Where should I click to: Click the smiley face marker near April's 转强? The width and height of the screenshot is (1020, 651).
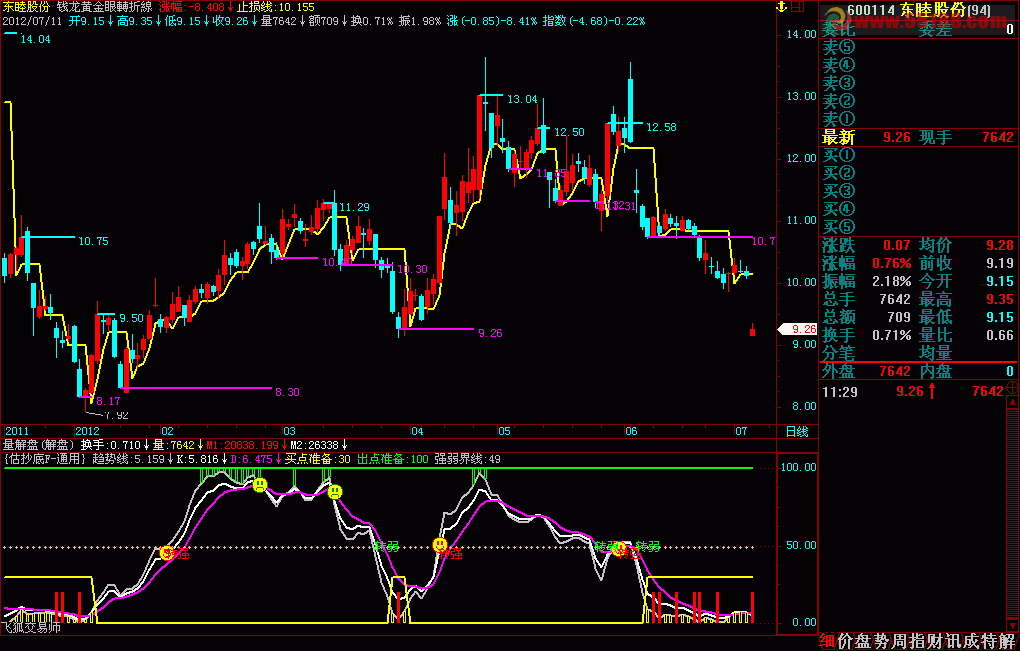point(440,545)
